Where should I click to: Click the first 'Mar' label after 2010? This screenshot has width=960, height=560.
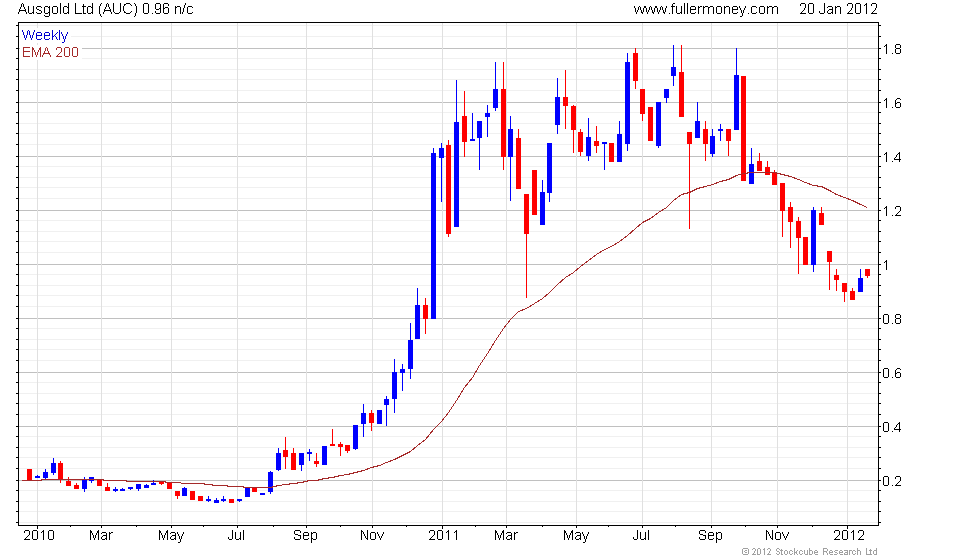pos(100,536)
